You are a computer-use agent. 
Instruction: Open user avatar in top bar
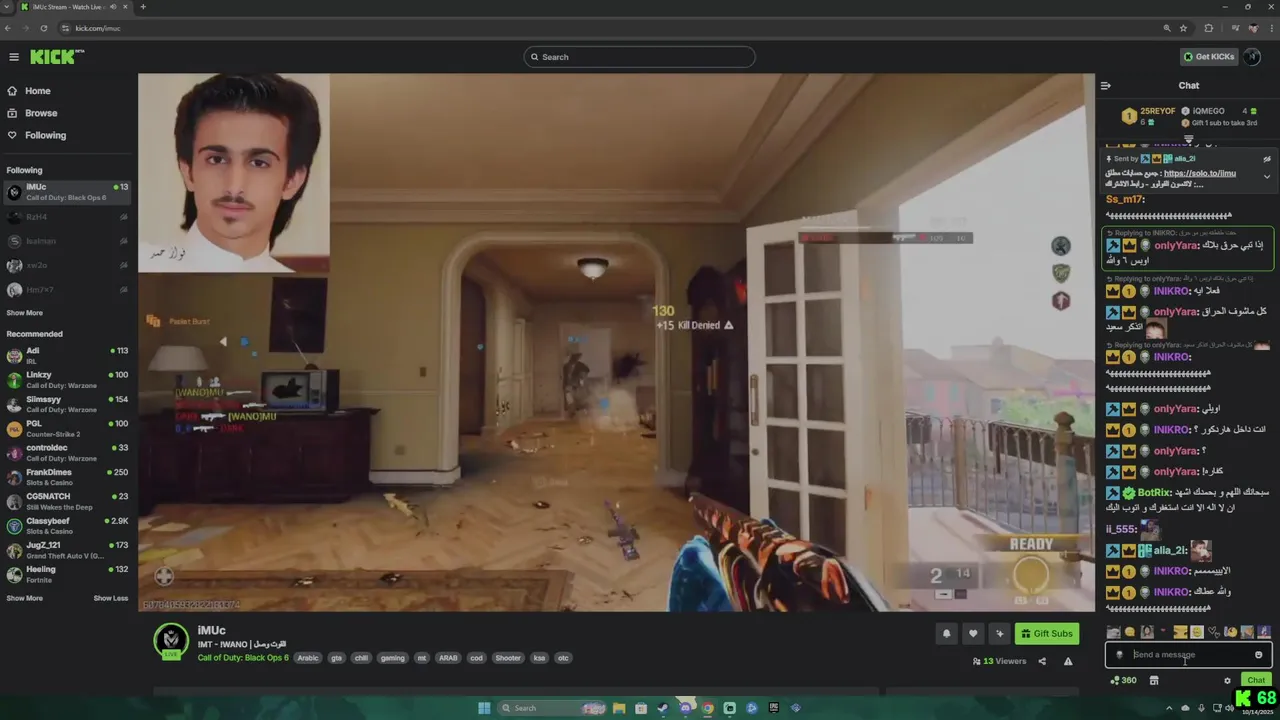1252,57
